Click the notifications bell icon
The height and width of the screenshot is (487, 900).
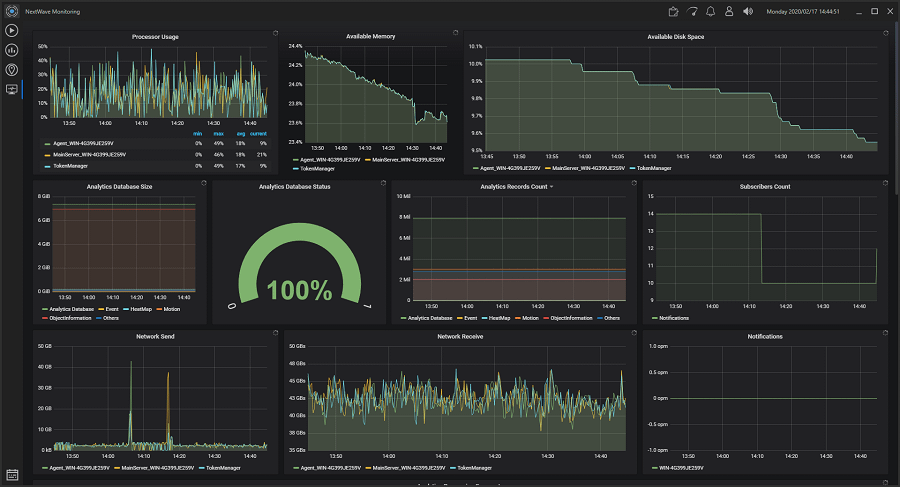point(710,12)
